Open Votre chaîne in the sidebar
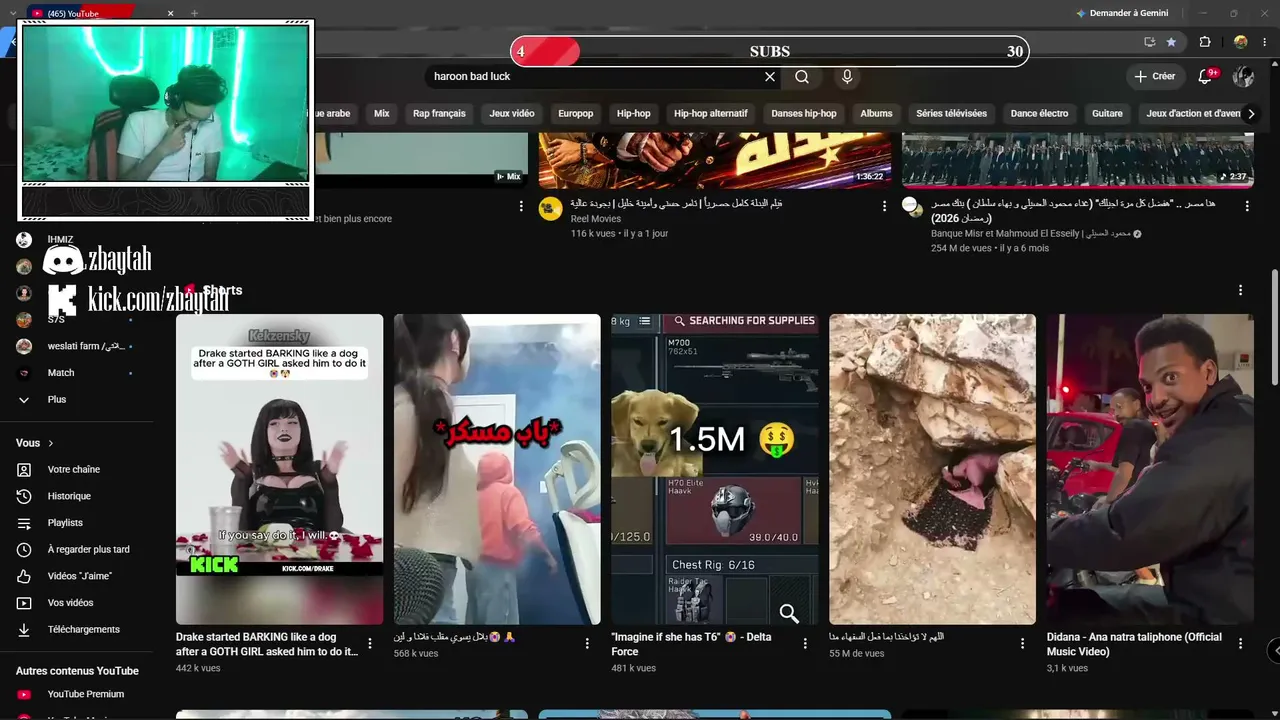Viewport: 1280px width, 720px height. click(75, 469)
